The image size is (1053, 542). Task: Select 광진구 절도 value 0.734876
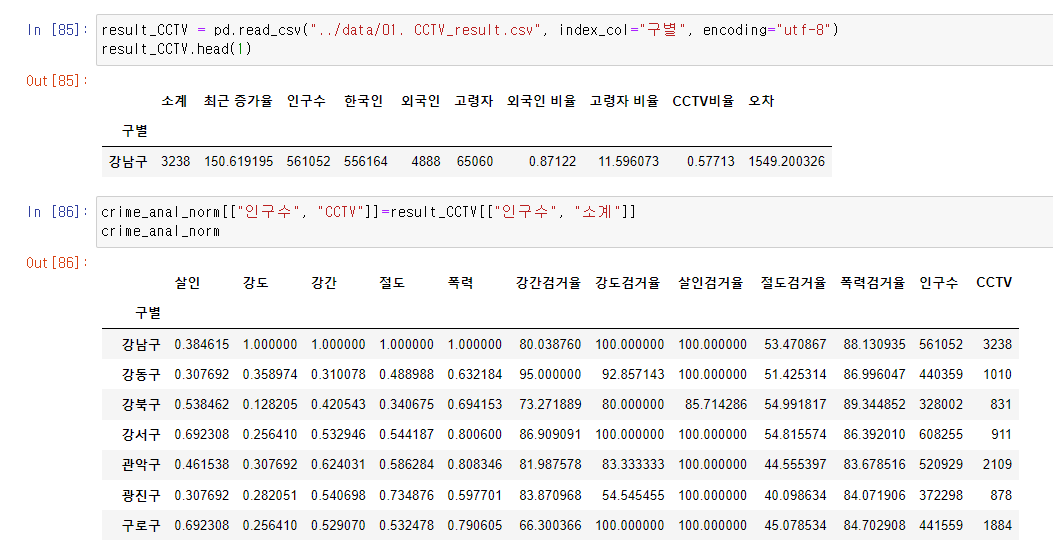click(x=406, y=495)
